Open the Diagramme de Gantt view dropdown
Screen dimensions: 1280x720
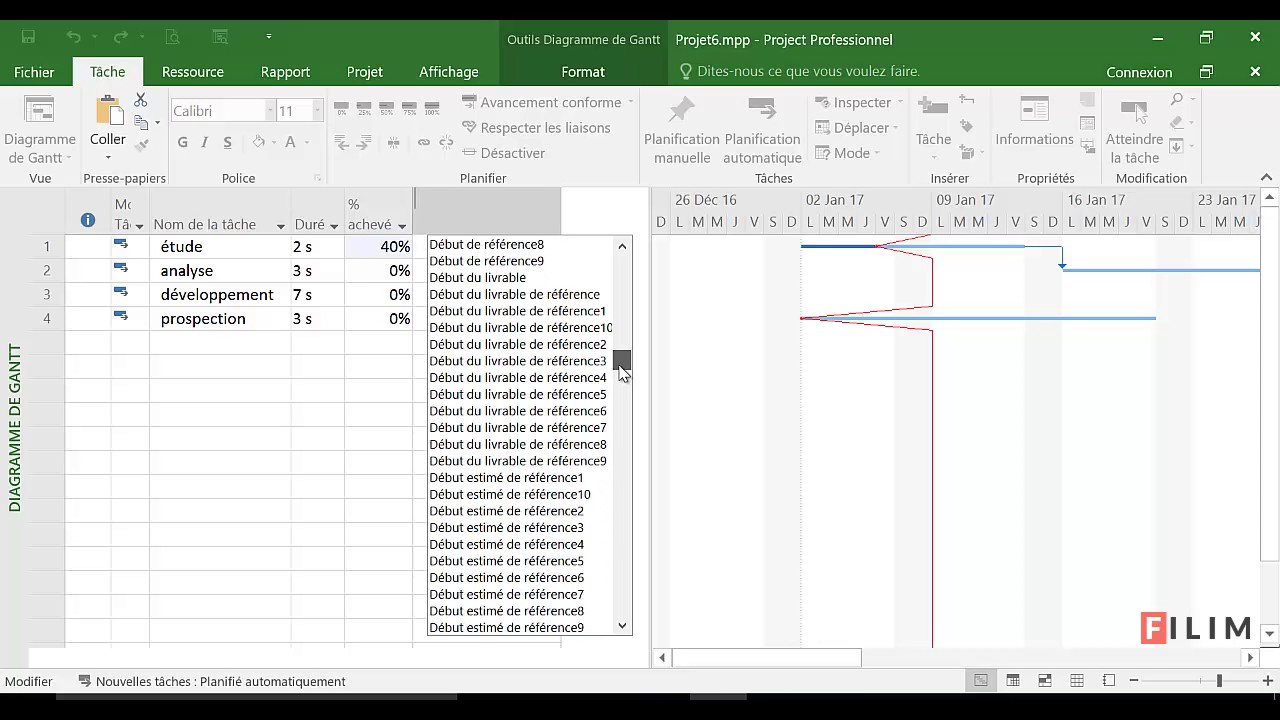point(40,130)
